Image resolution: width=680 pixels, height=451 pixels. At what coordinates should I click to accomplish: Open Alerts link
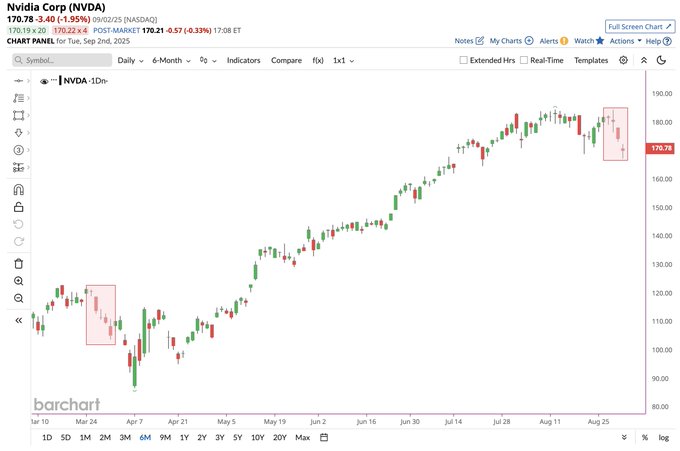553,41
